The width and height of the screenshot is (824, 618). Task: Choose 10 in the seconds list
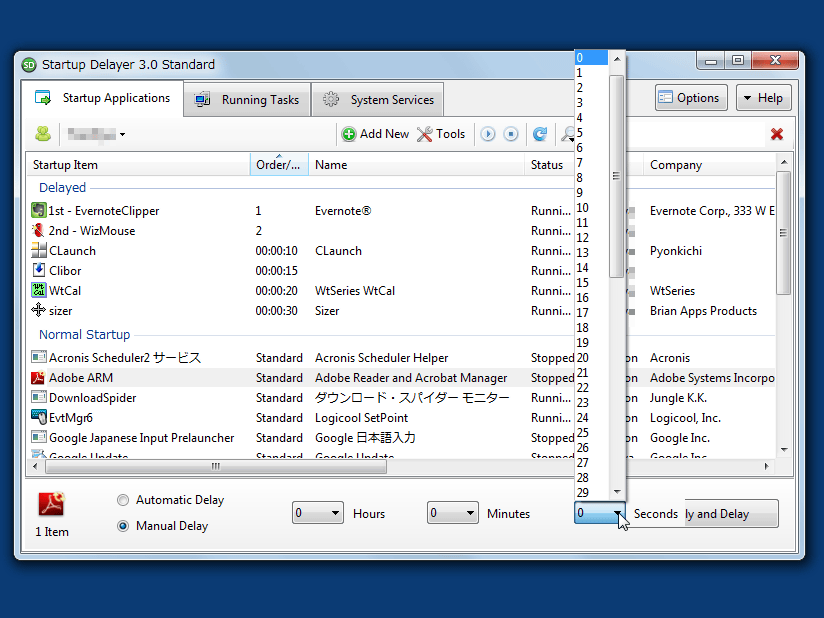click(591, 208)
